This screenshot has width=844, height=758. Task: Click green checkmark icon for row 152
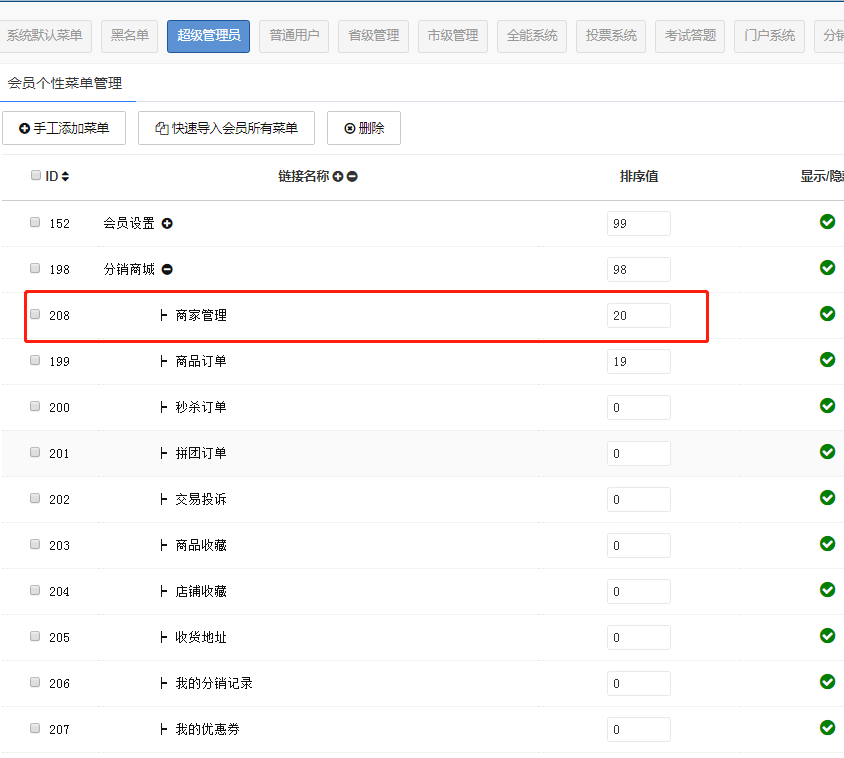[x=827, y=222]
